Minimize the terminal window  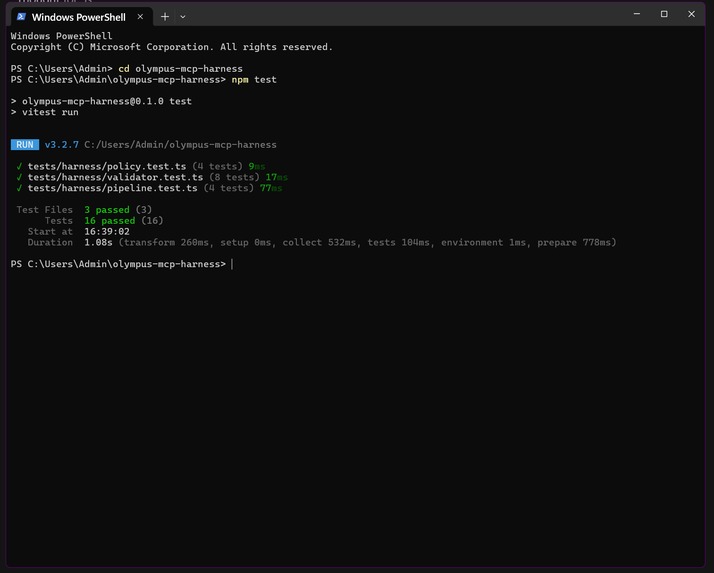(637, 14)
